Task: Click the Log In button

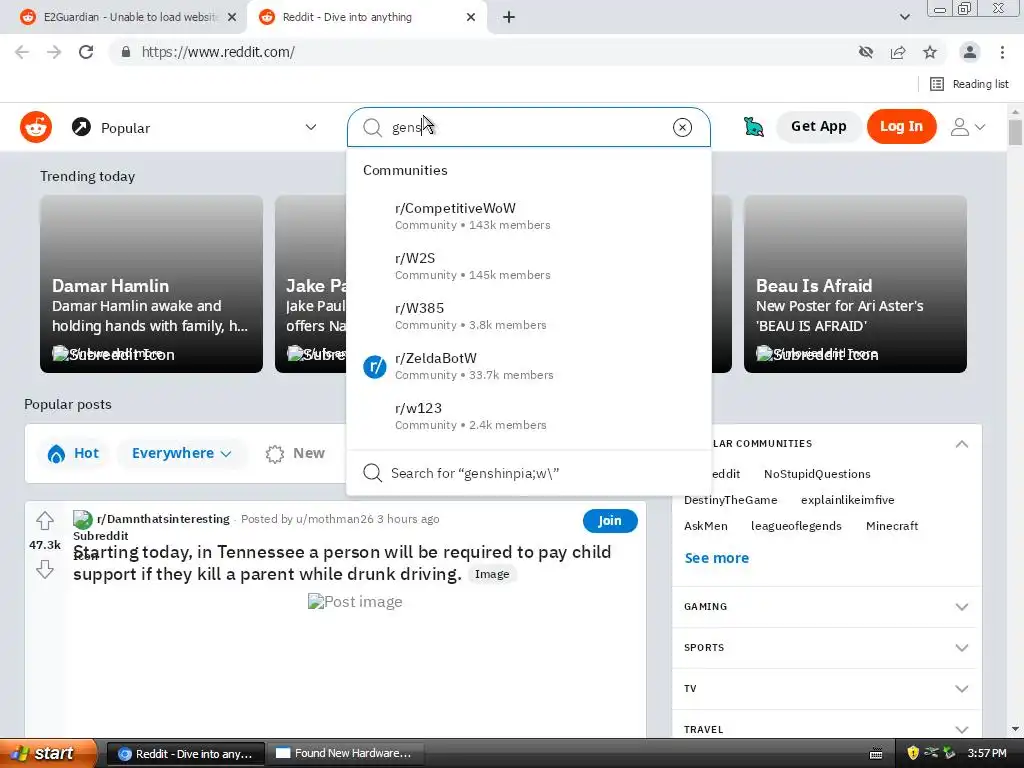Action: pos(901,127)
